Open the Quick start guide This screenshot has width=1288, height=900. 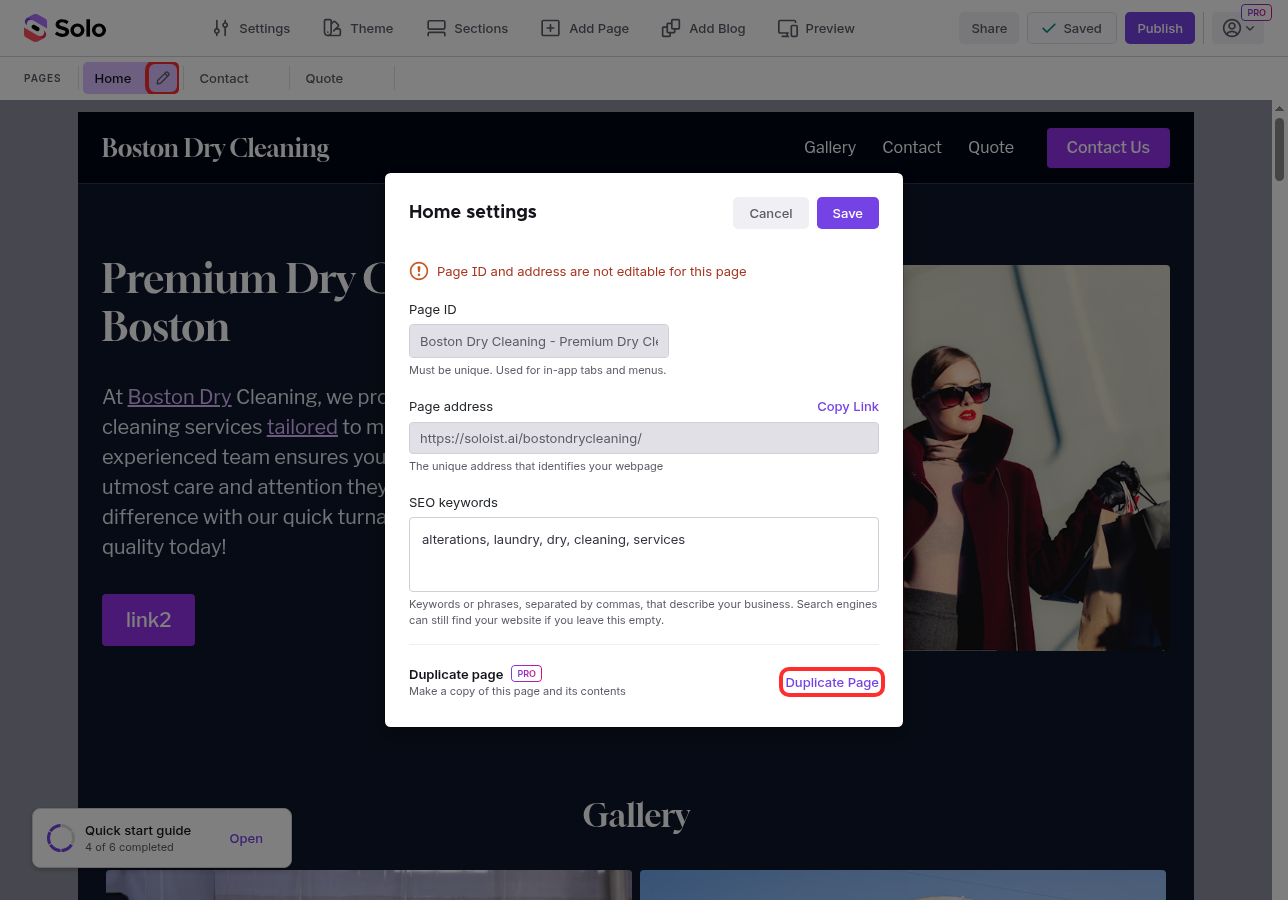tap(246, 839)
